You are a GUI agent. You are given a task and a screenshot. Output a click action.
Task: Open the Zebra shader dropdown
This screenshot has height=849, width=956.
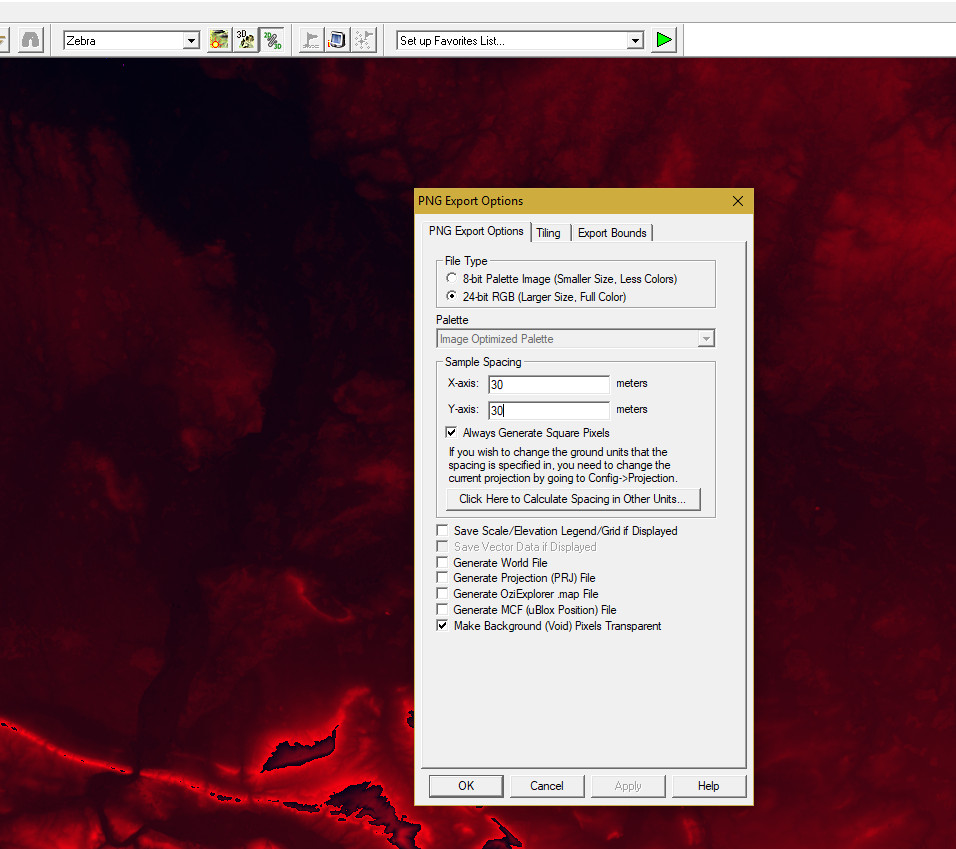(191, 41)
